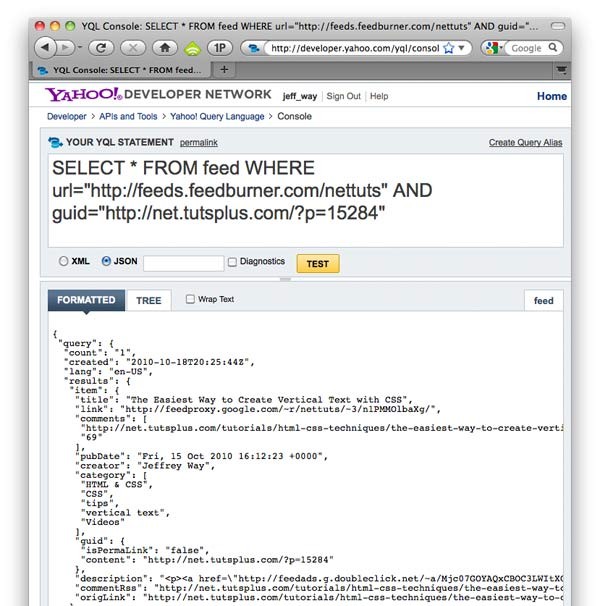Click the magnifier search icon
600x606 pixels.
point(553,48)
